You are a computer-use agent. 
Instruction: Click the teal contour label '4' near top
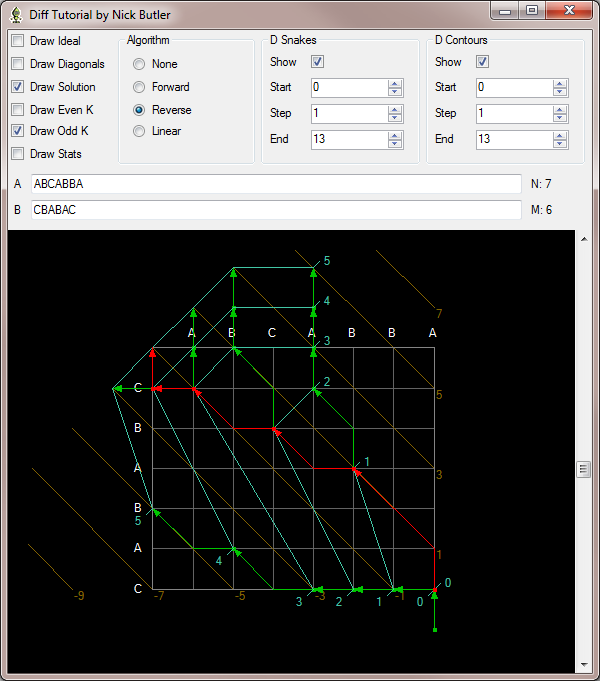pos(327,301)
